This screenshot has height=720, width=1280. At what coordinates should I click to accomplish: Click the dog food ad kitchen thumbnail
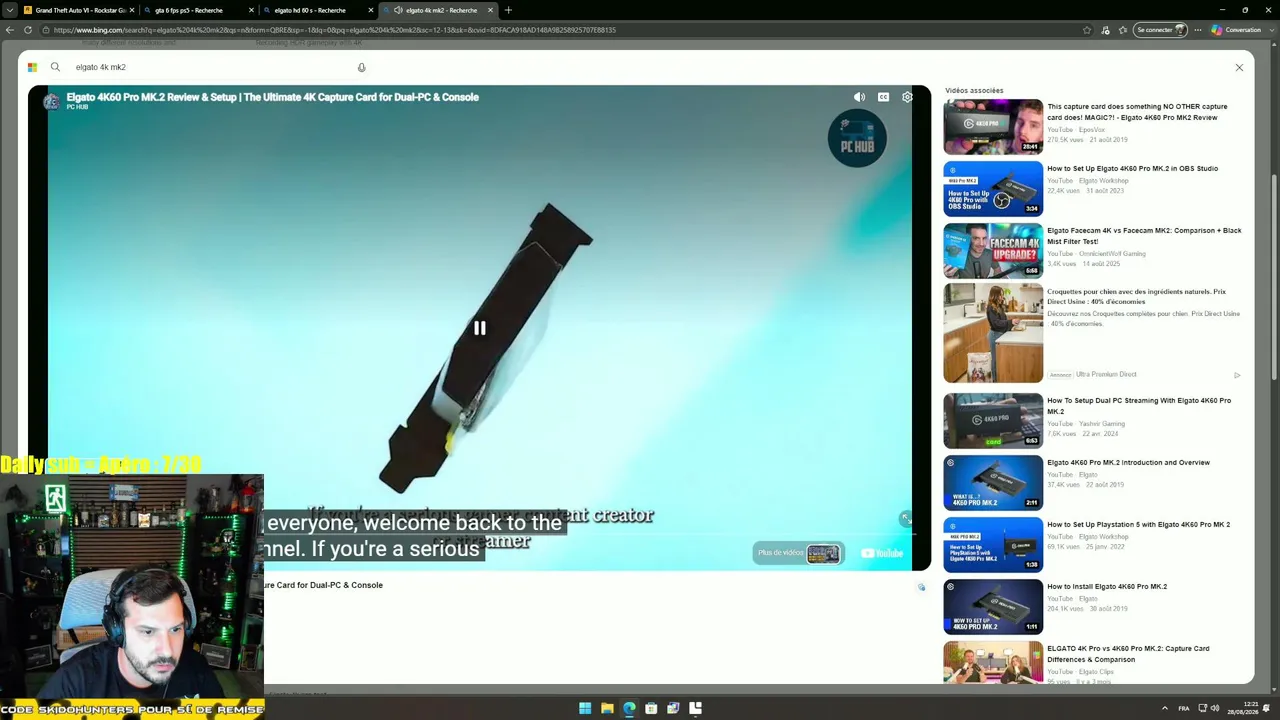[x=993, y=333]
